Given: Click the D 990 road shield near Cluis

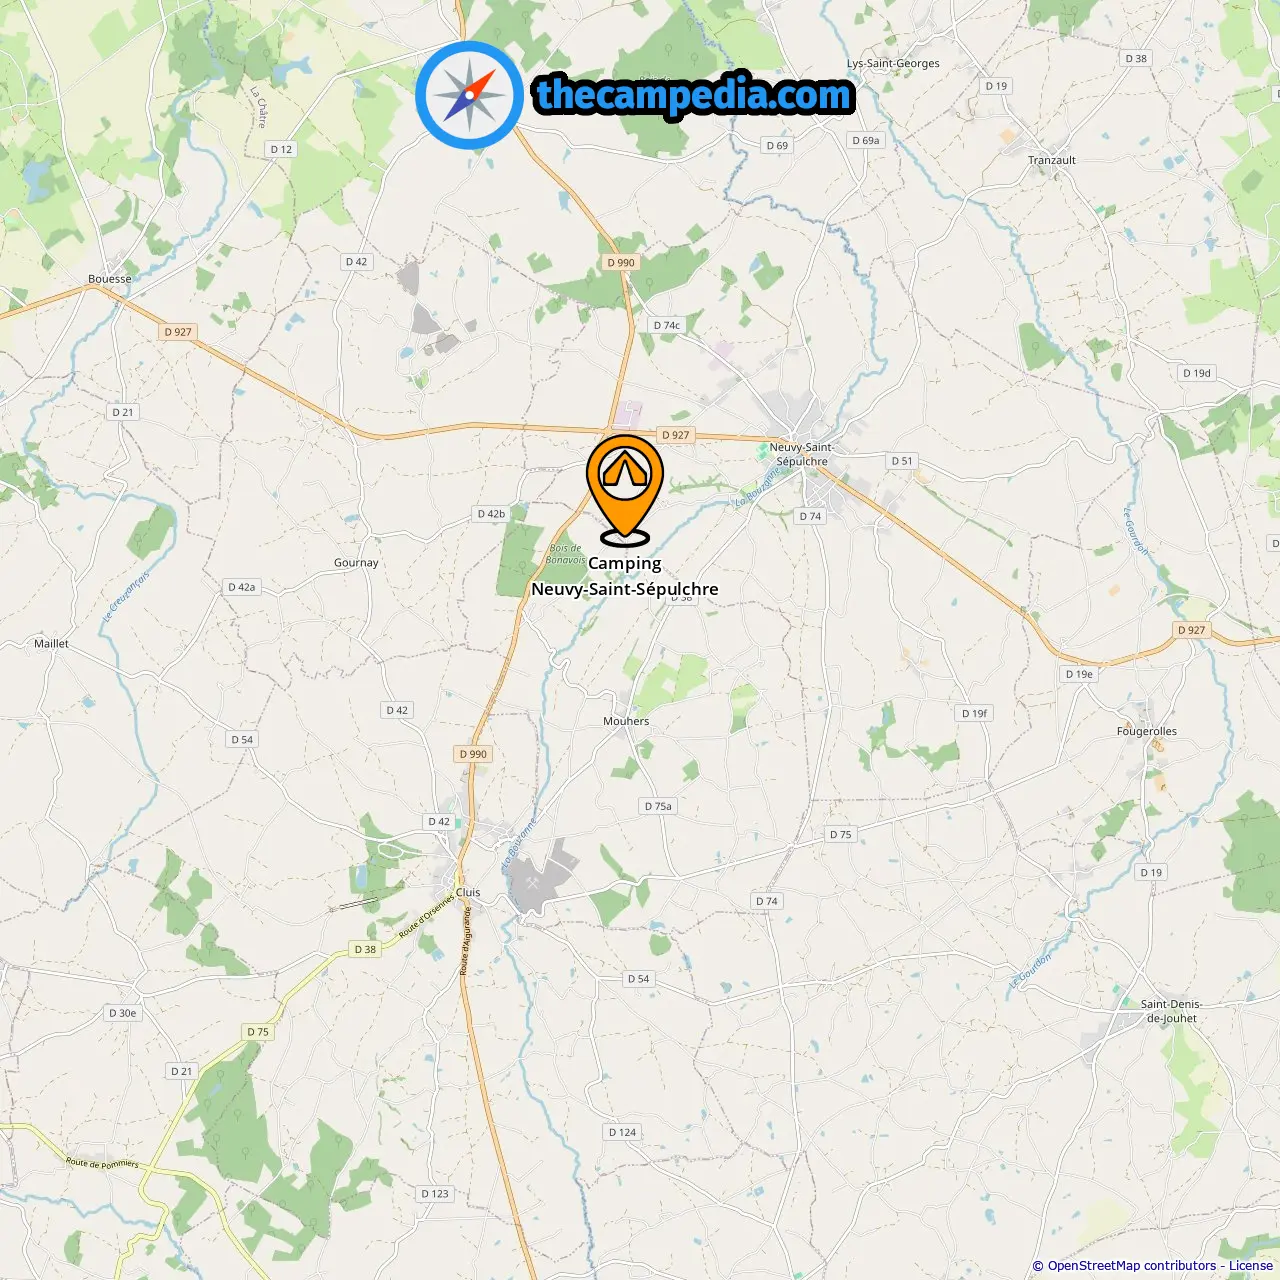Looking at the screenshot, I should [x=473, y=754].
